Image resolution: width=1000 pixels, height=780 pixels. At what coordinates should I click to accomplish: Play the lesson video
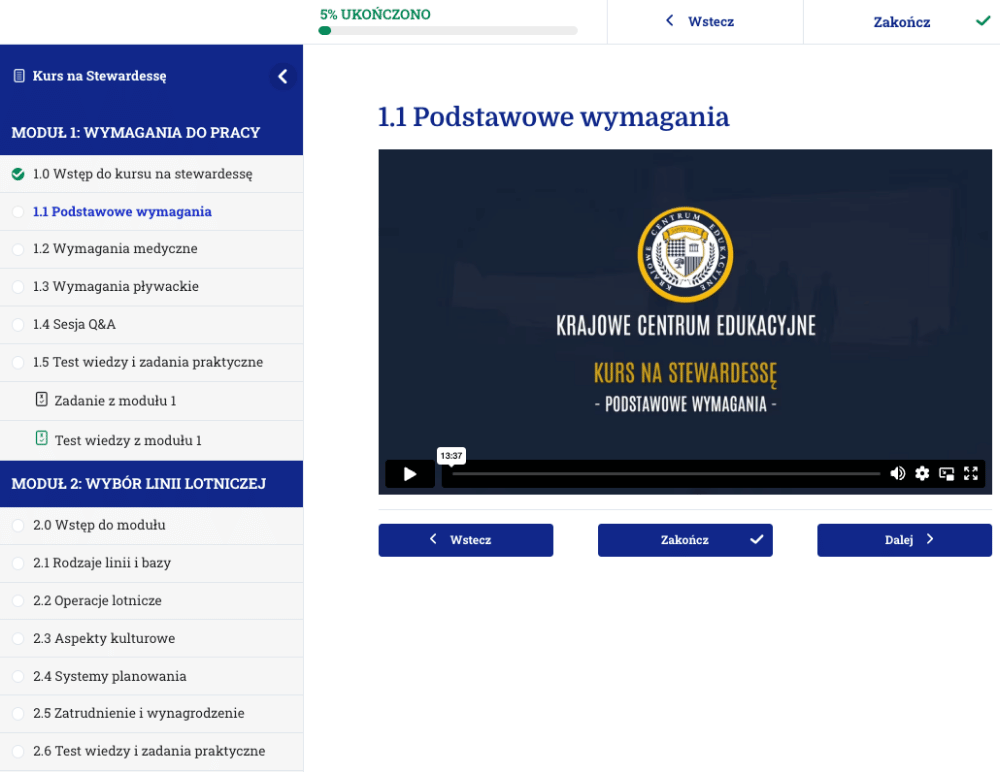(x=410, y=474)
